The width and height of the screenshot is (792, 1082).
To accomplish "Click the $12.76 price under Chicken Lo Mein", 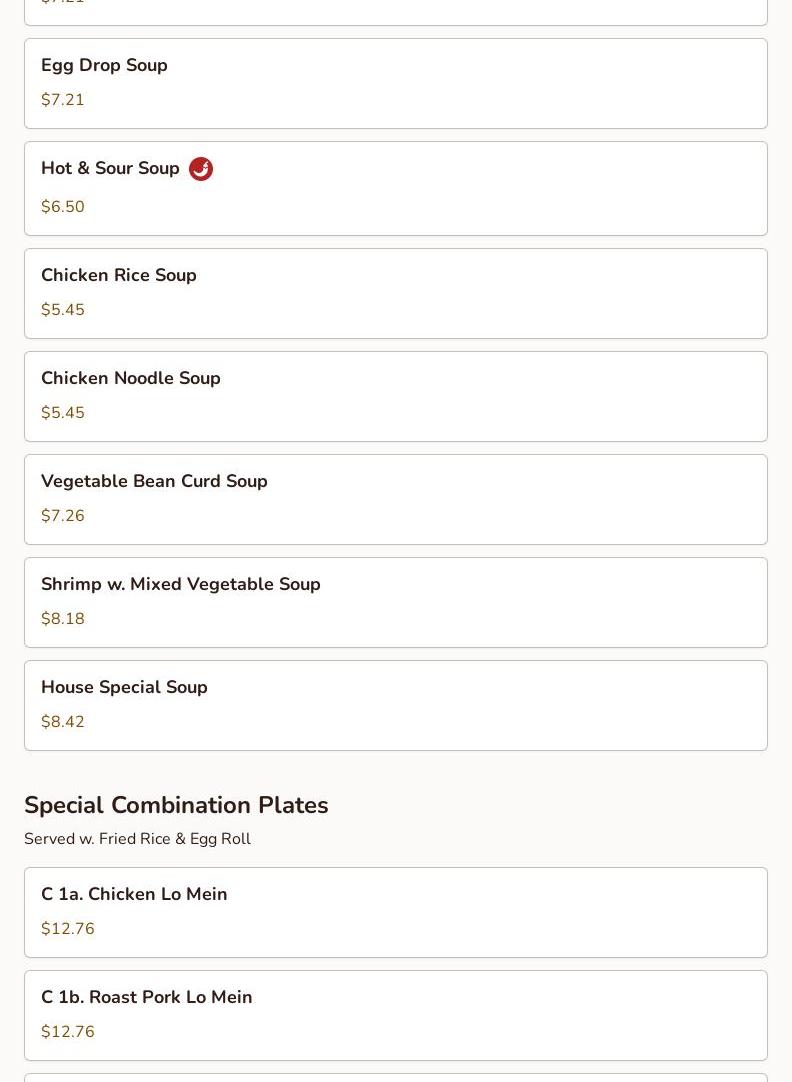I will (x=68, y=928).
